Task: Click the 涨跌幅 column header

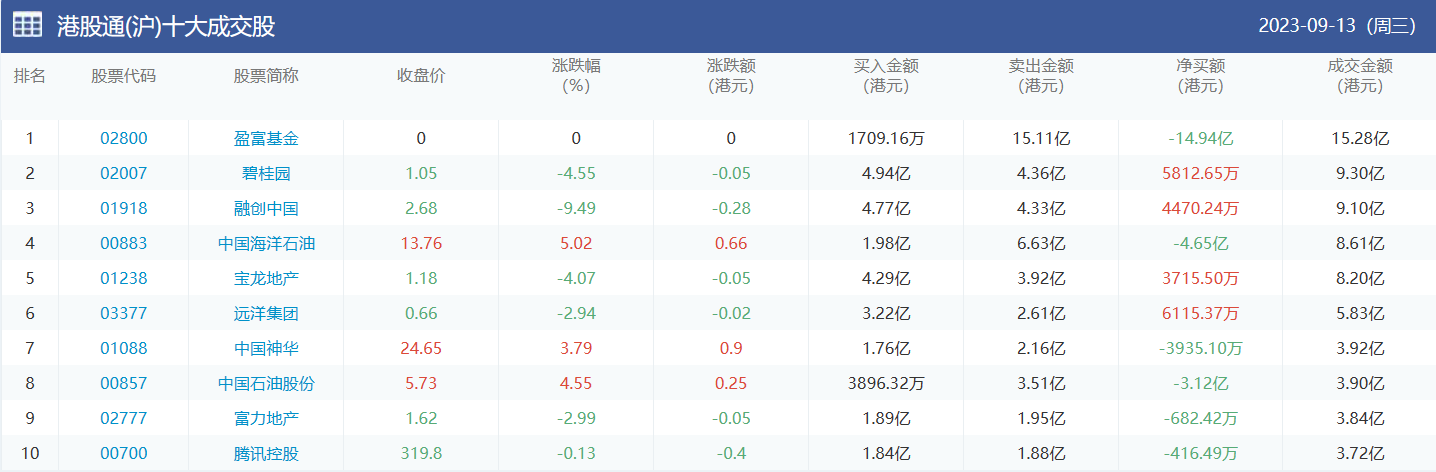Action: tap(576, 76)
